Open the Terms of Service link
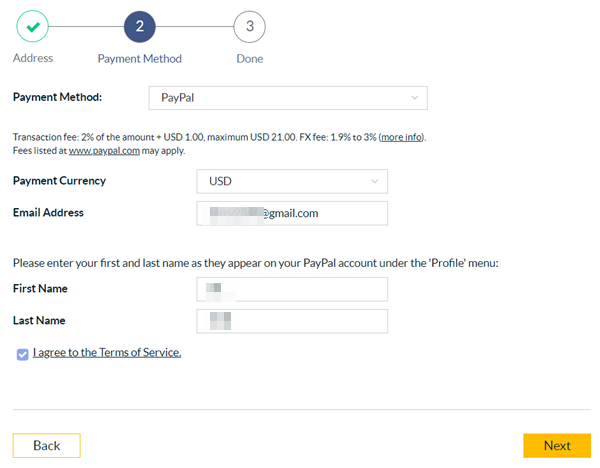600x468 pixels. pos(107,352)
